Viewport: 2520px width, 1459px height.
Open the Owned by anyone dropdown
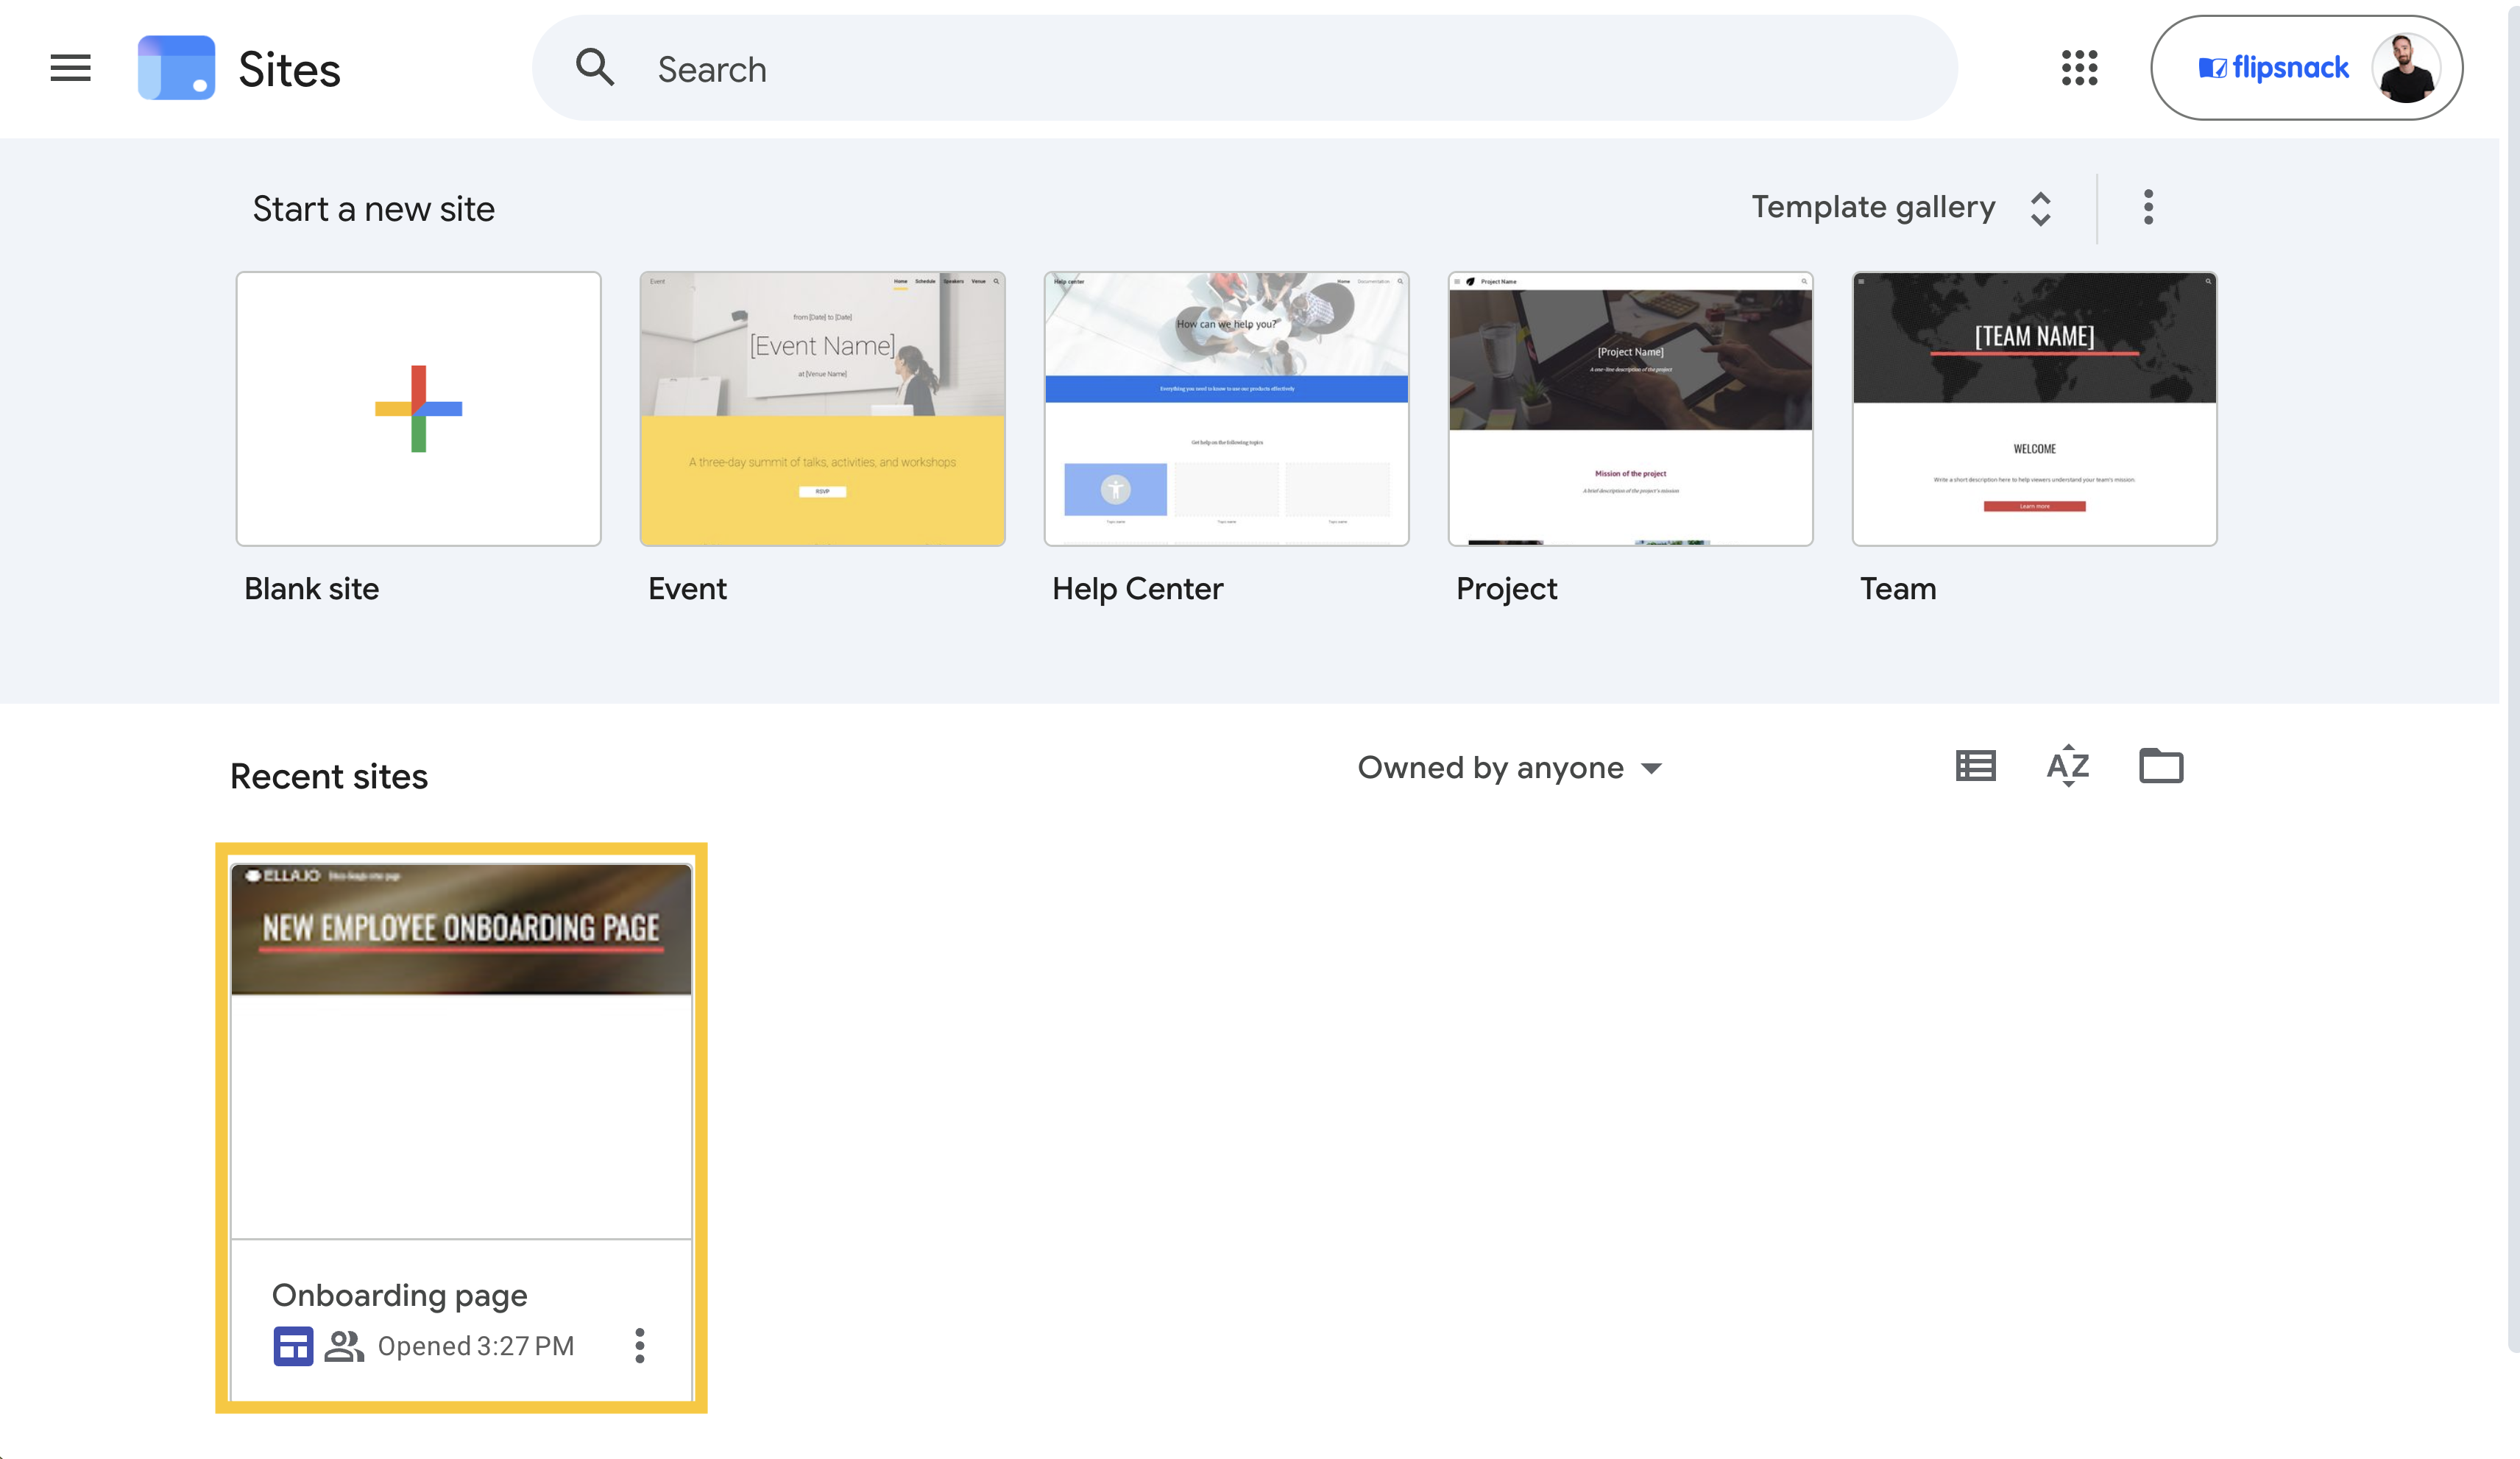(x=1509, y=768)
